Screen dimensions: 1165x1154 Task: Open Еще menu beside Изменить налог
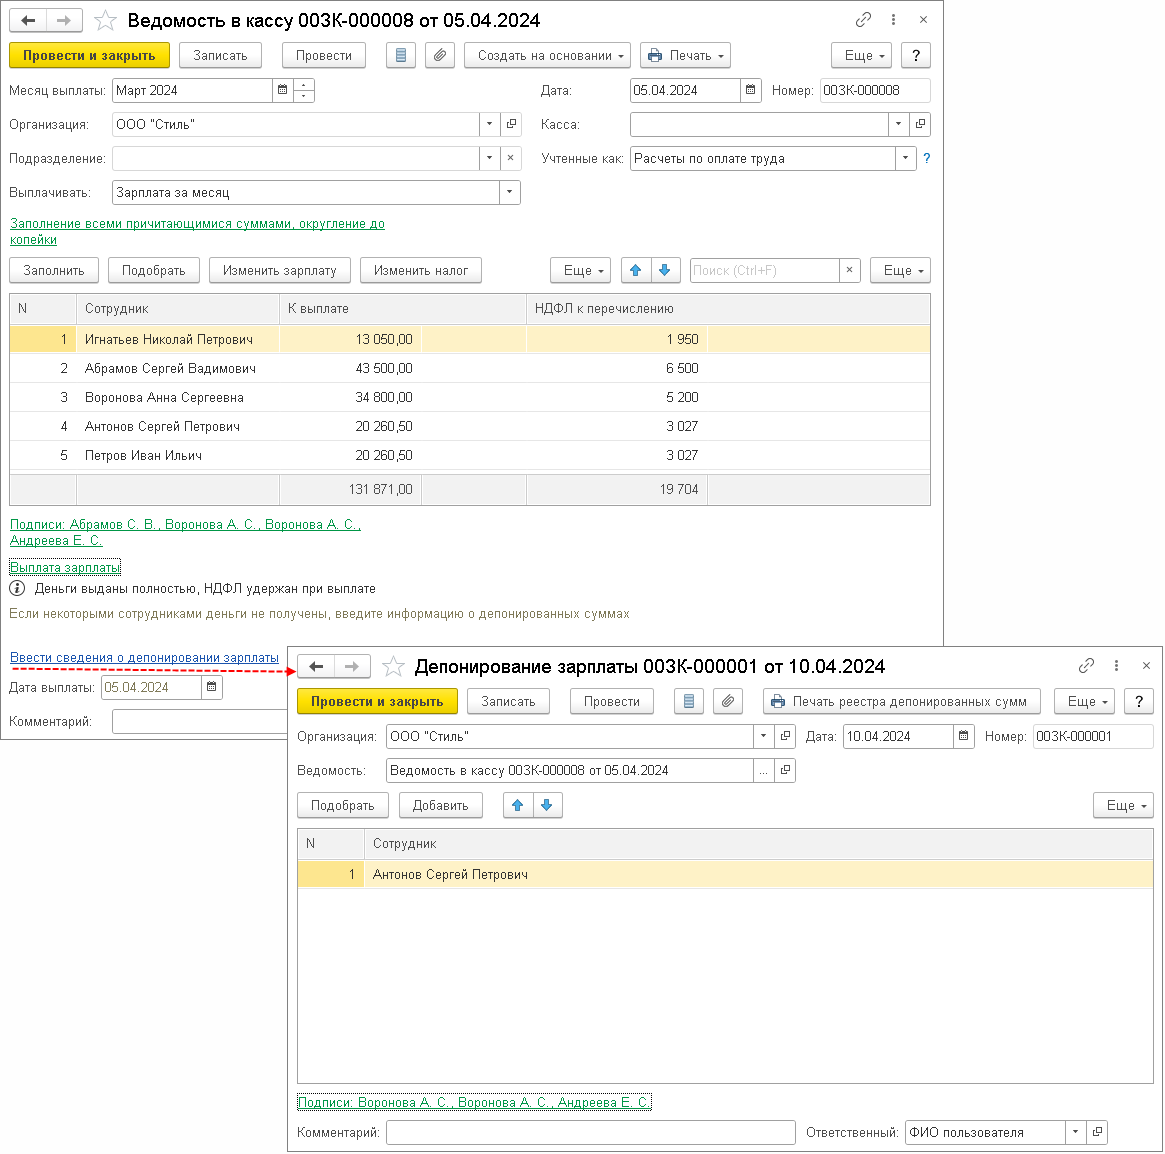(x=580, y=270)
